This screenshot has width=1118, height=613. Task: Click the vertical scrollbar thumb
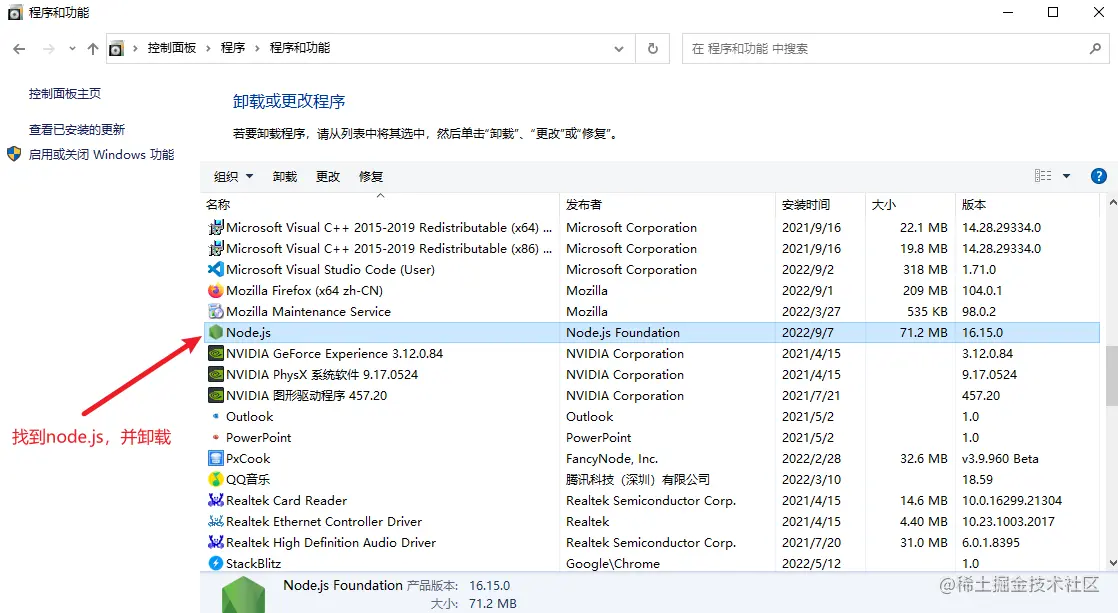point(1112,376)
